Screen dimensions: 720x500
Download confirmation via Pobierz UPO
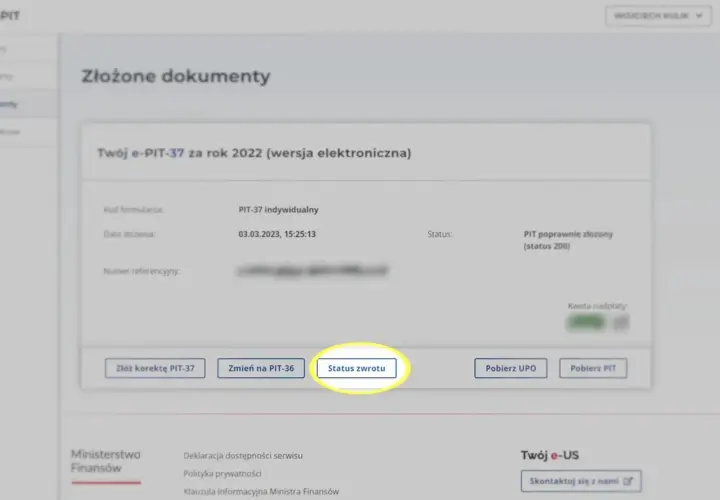[x=511, y=368]
